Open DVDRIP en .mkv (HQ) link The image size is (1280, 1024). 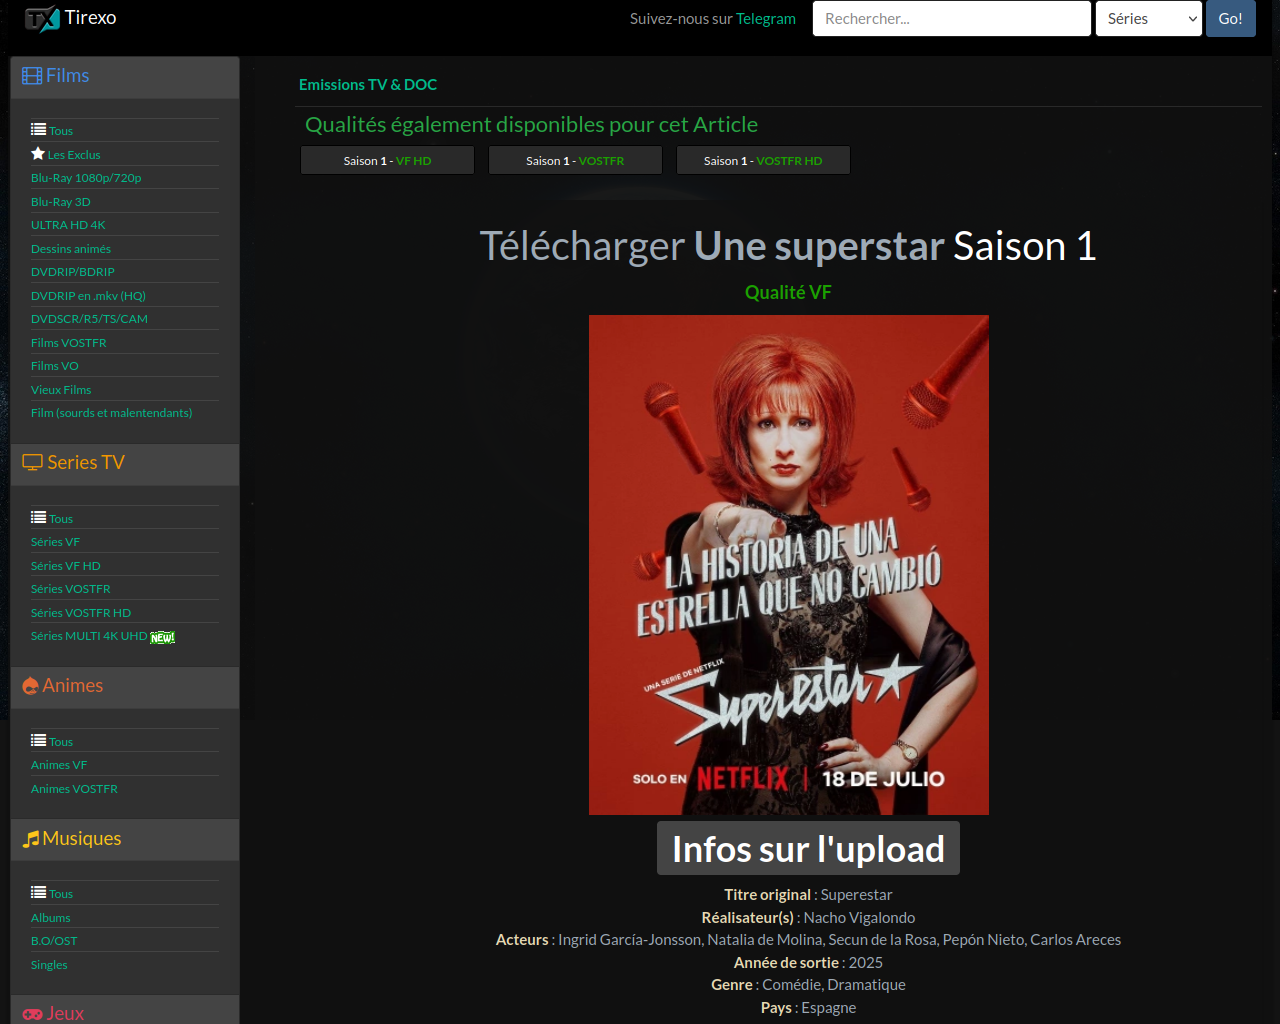point(88,296)
